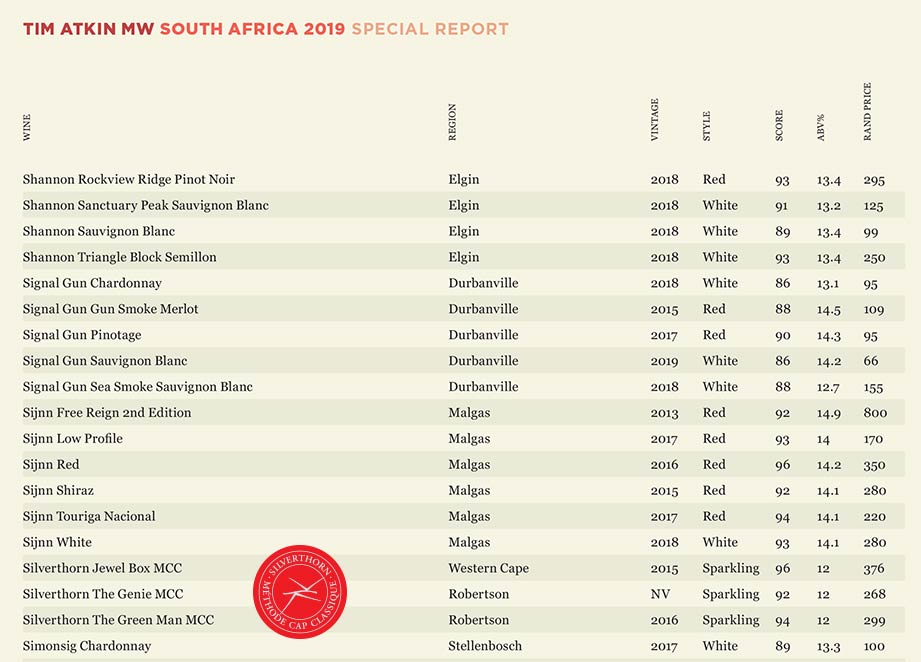The height and width of the screenshot is (662, 921).
Task: Click 'Sijnn Free Reign 2nd Edition' wine name
Action: click(x=107, y=413)
